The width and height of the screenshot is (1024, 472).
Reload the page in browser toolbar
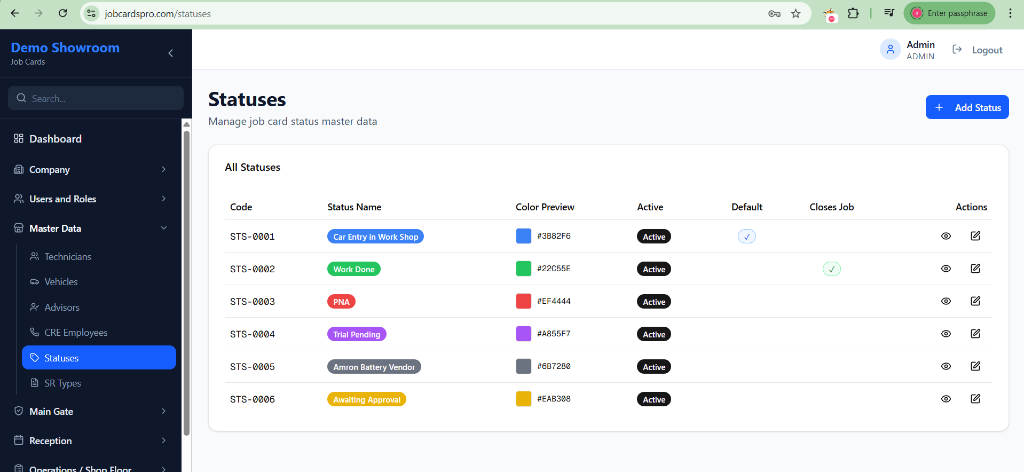63,13
